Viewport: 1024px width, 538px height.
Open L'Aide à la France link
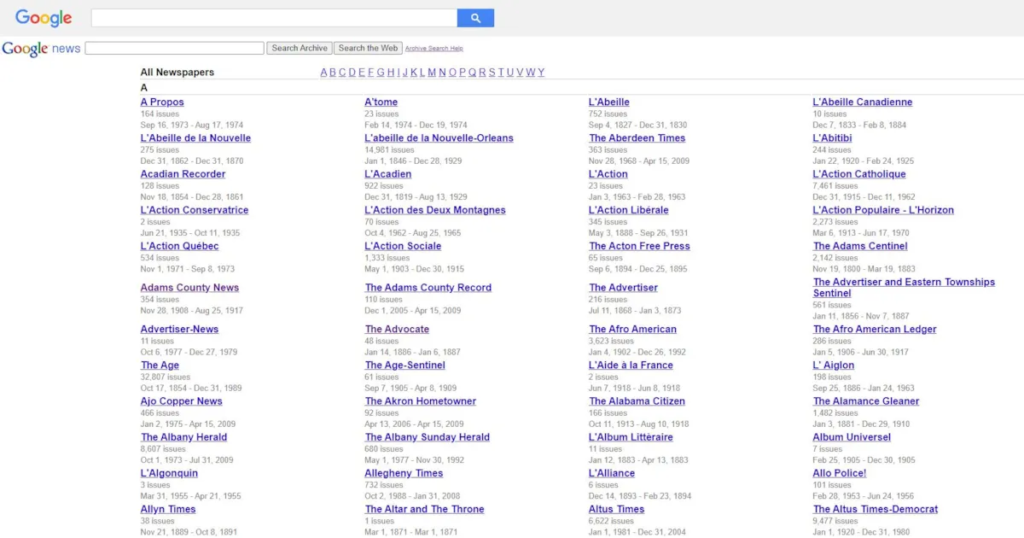coord(631,365)
